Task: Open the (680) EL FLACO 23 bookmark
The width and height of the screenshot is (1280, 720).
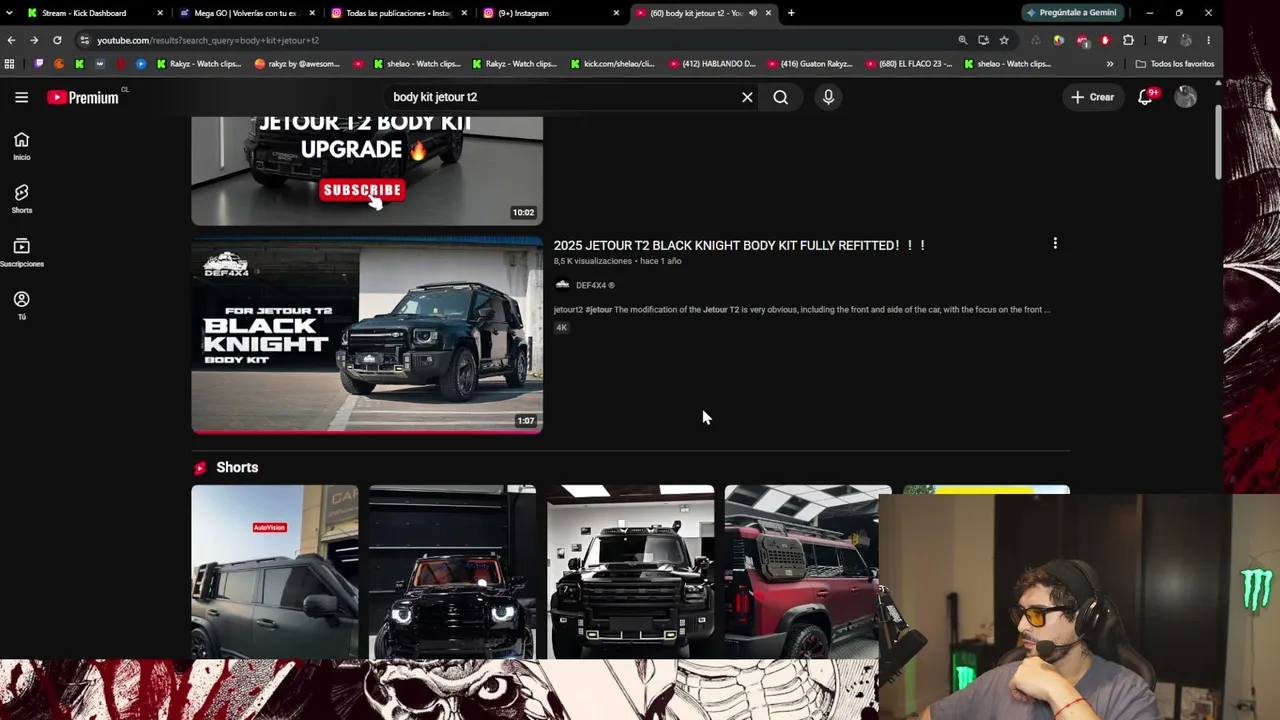Action: (x=908, y=64)
